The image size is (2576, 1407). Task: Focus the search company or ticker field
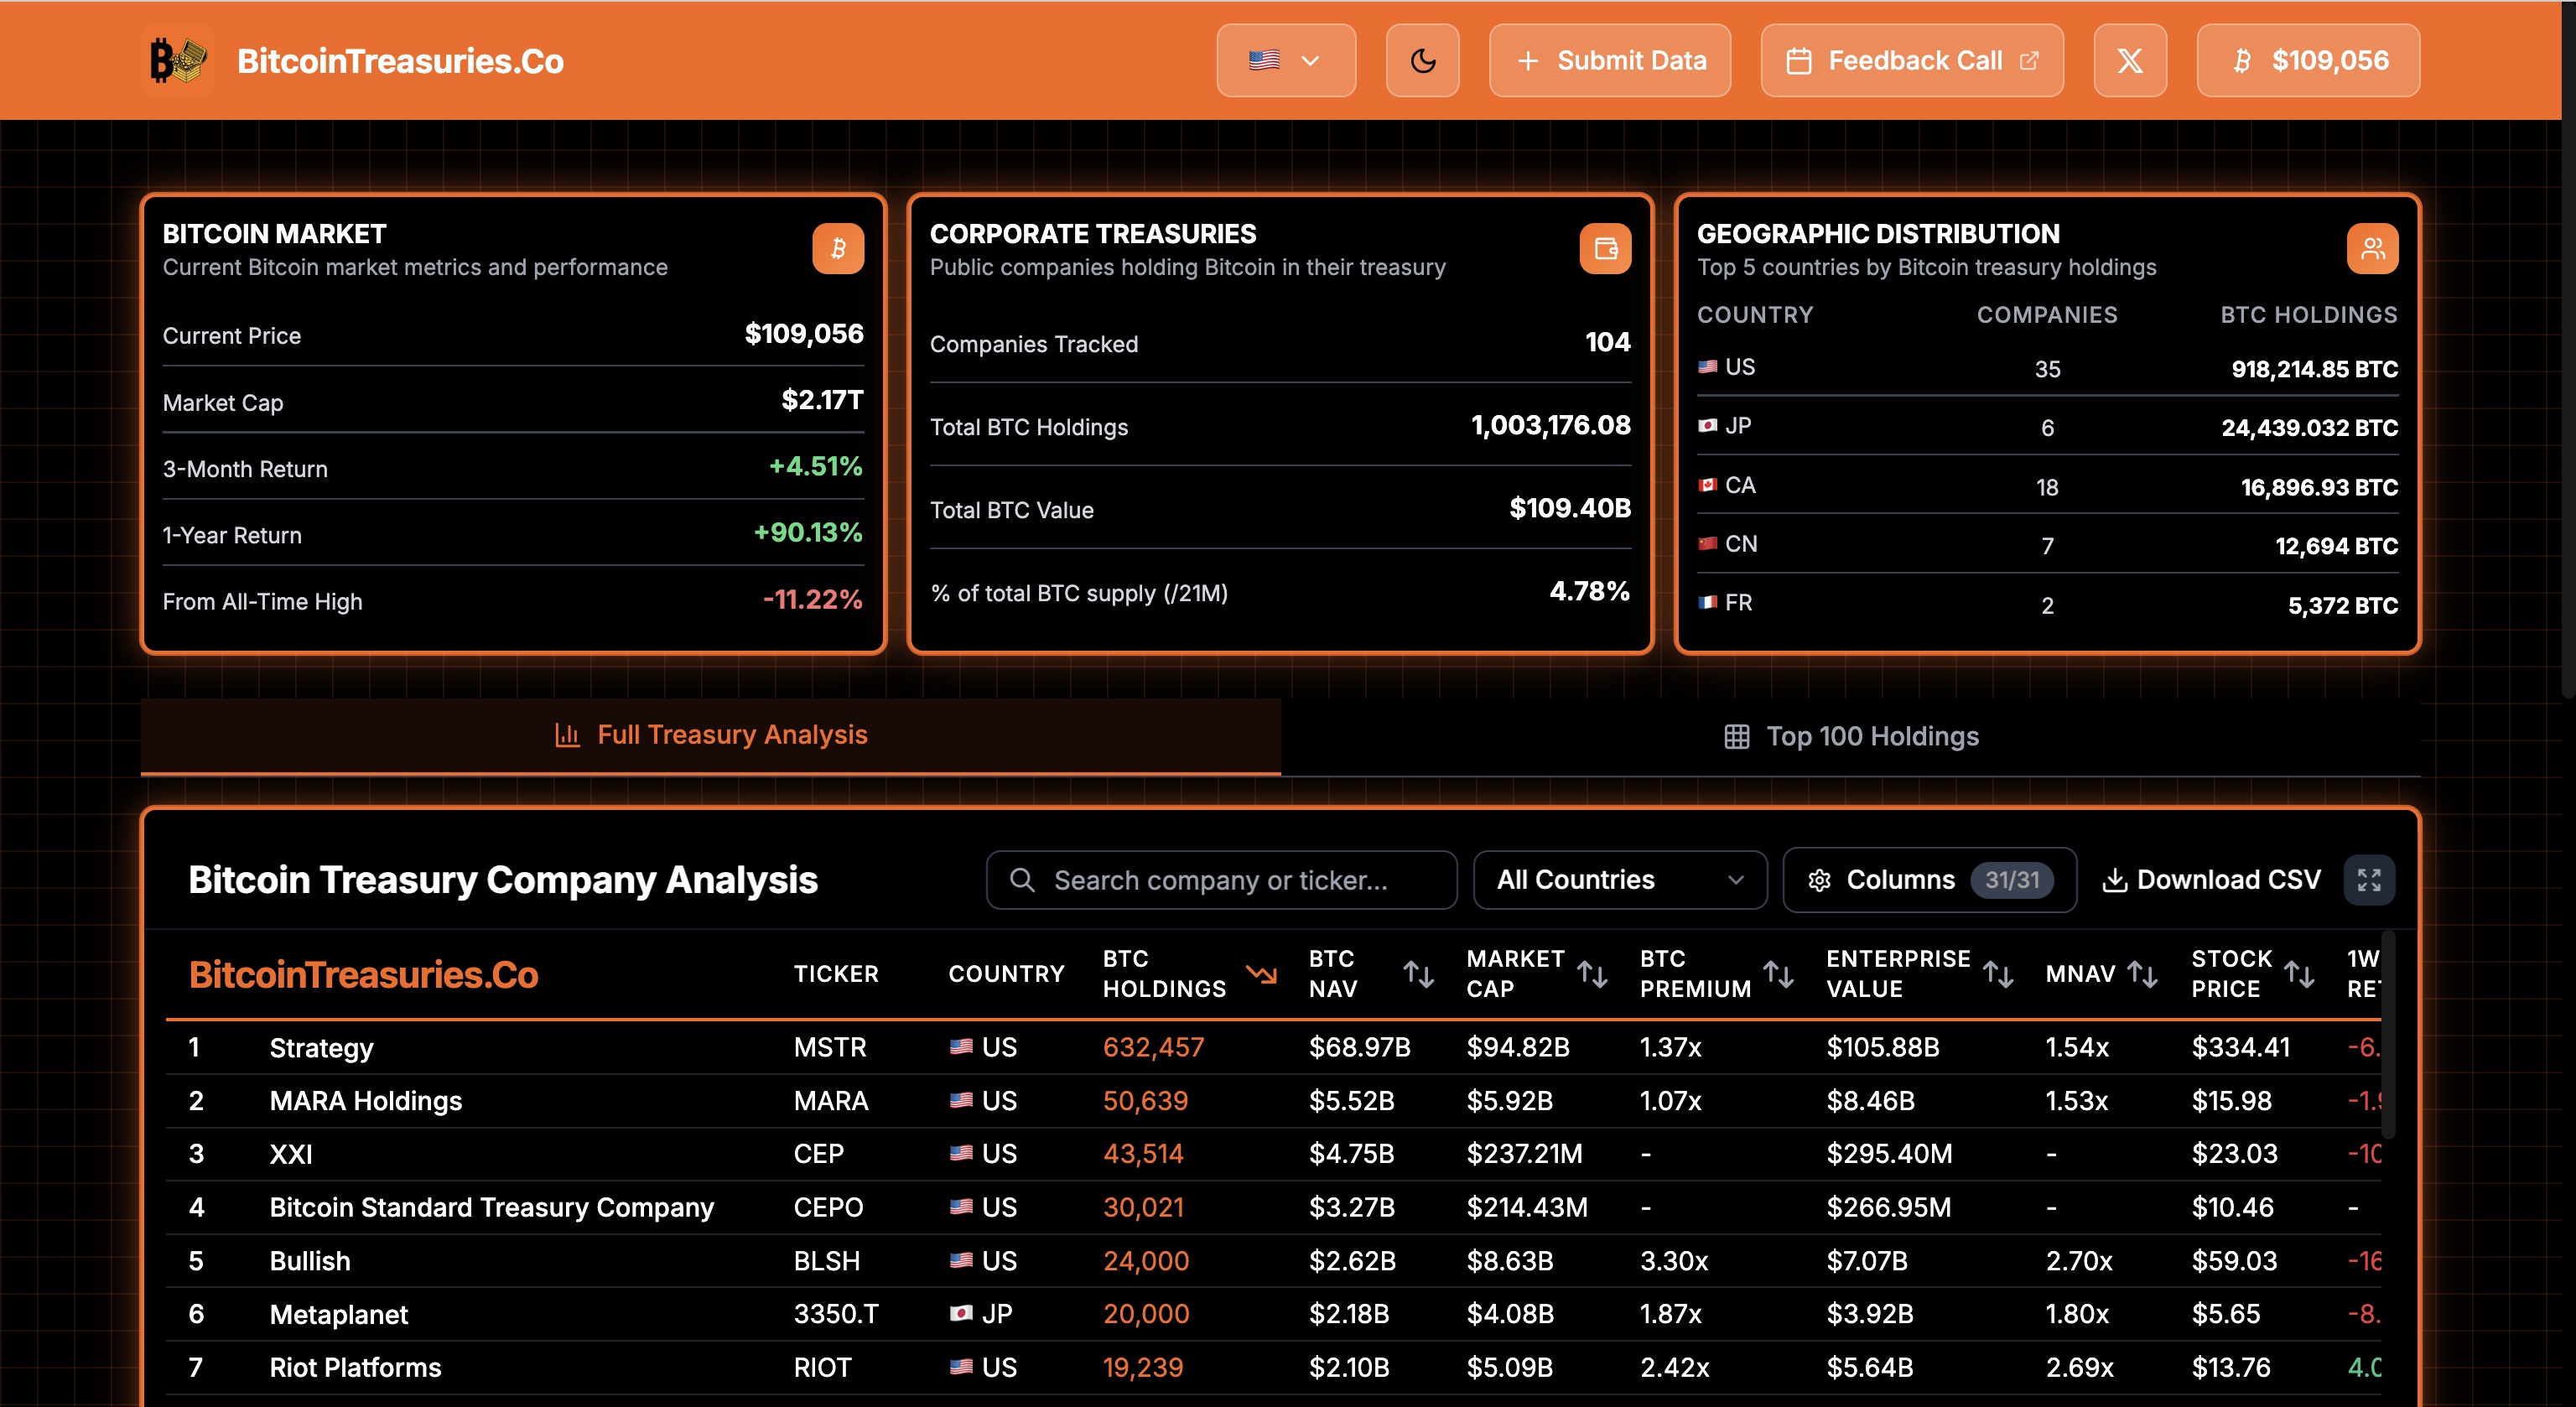(x=1220, y=880)
